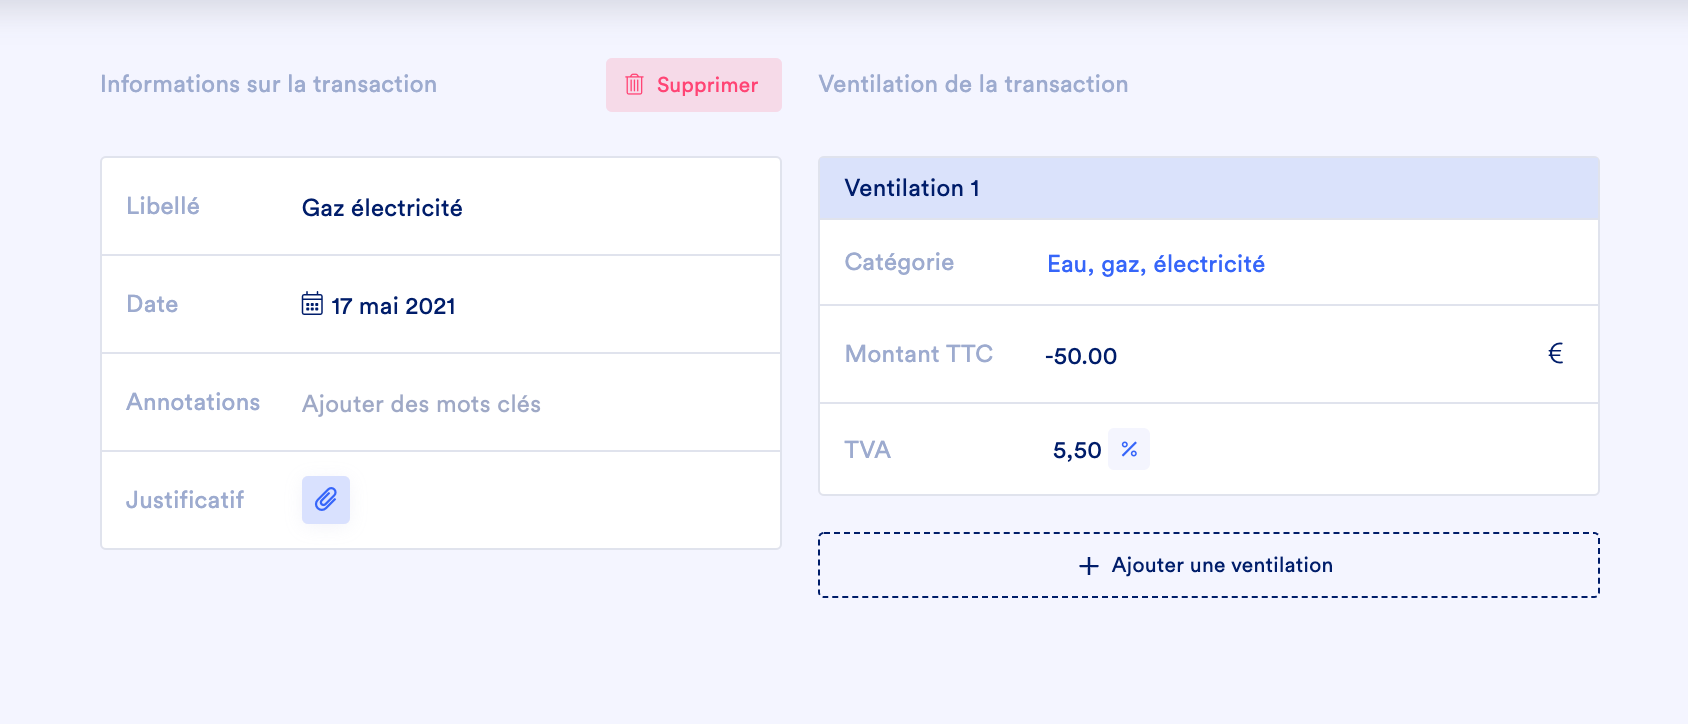Click the Justificatif label
This screenshot has height=724, width=1688.
pyautogui.click(x=185, y=500)
